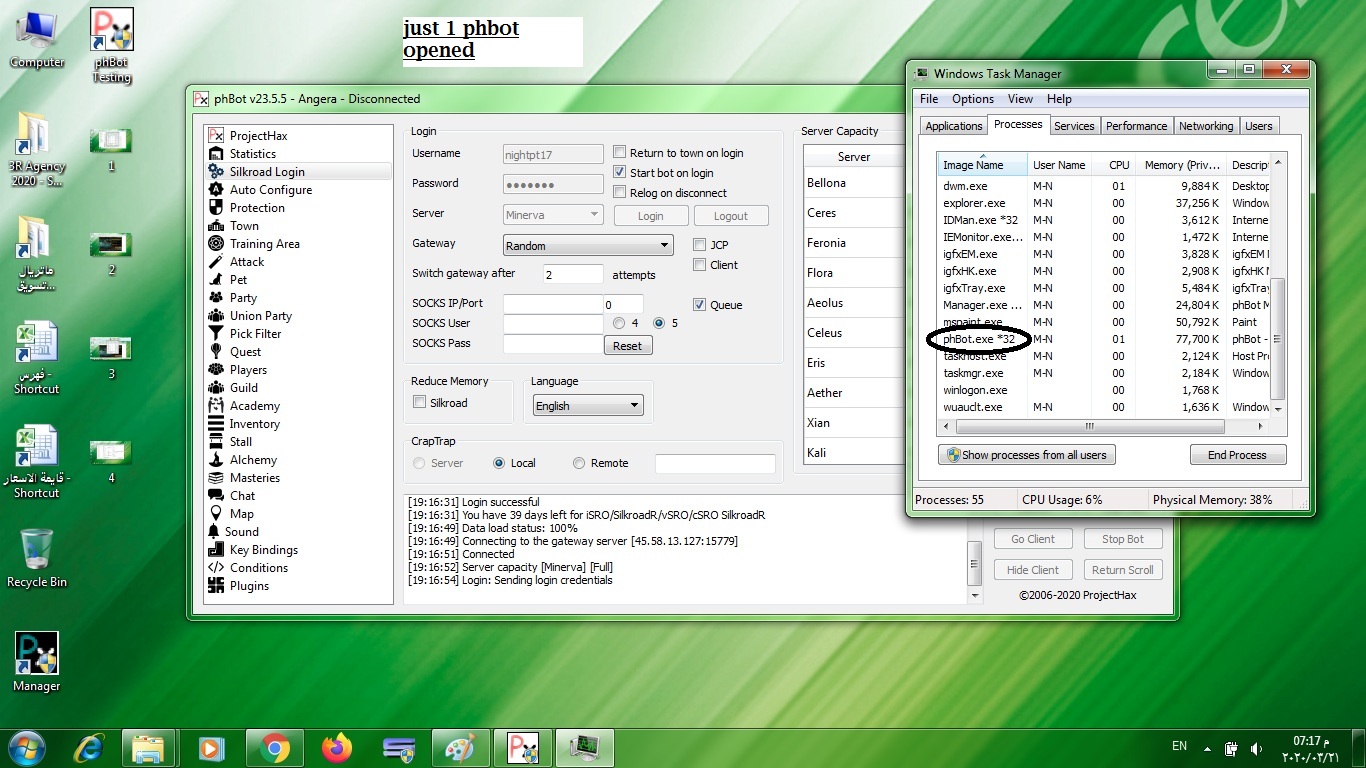Enable Return to town on login
This screenshot has height=768, width=1366.
tap(620, 153)
